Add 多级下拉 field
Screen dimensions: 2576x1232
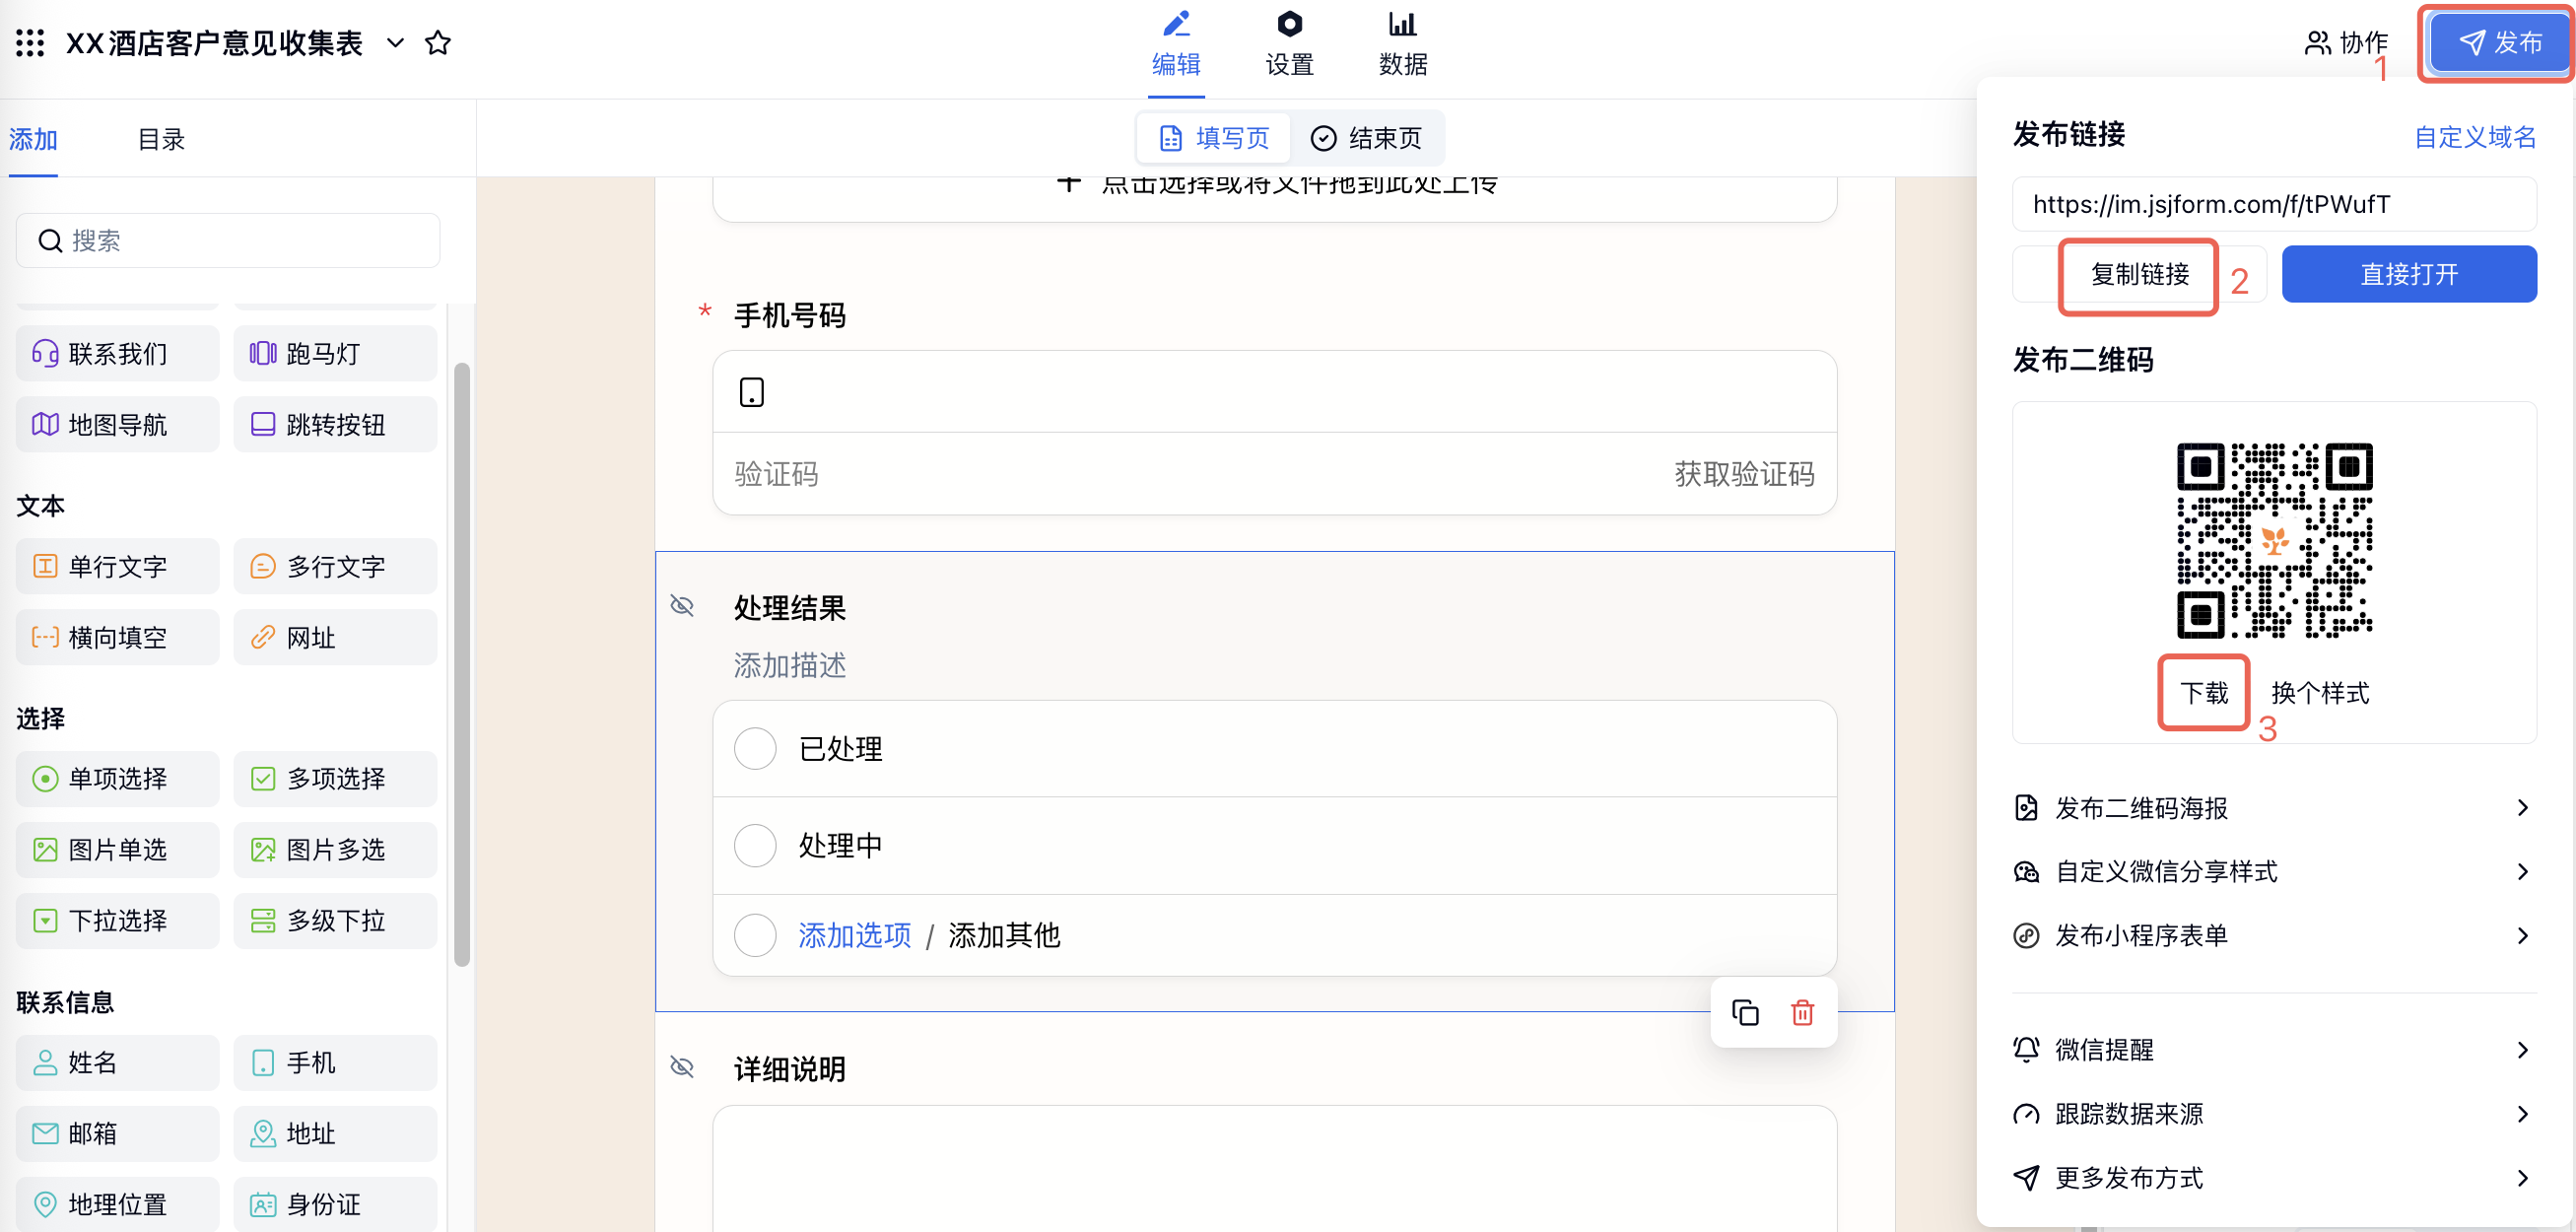tap(335, 921)
